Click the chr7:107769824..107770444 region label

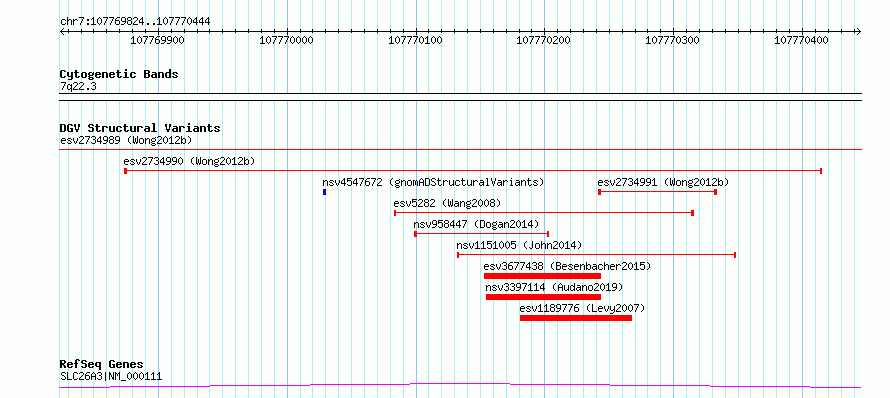(135, 22)
